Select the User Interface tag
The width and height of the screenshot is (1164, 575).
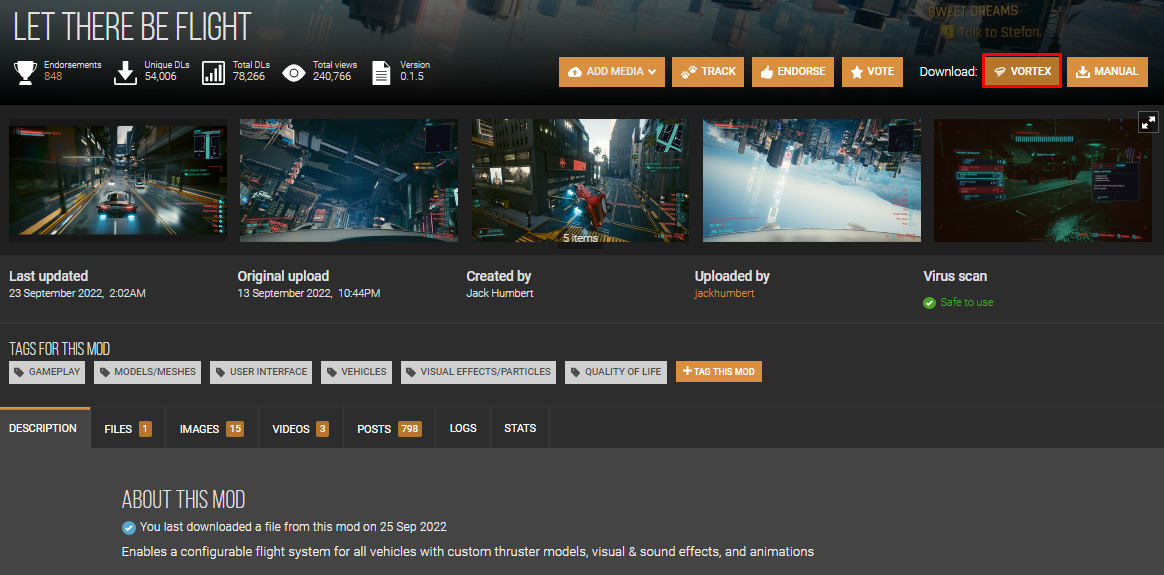(x=261, y=372)
